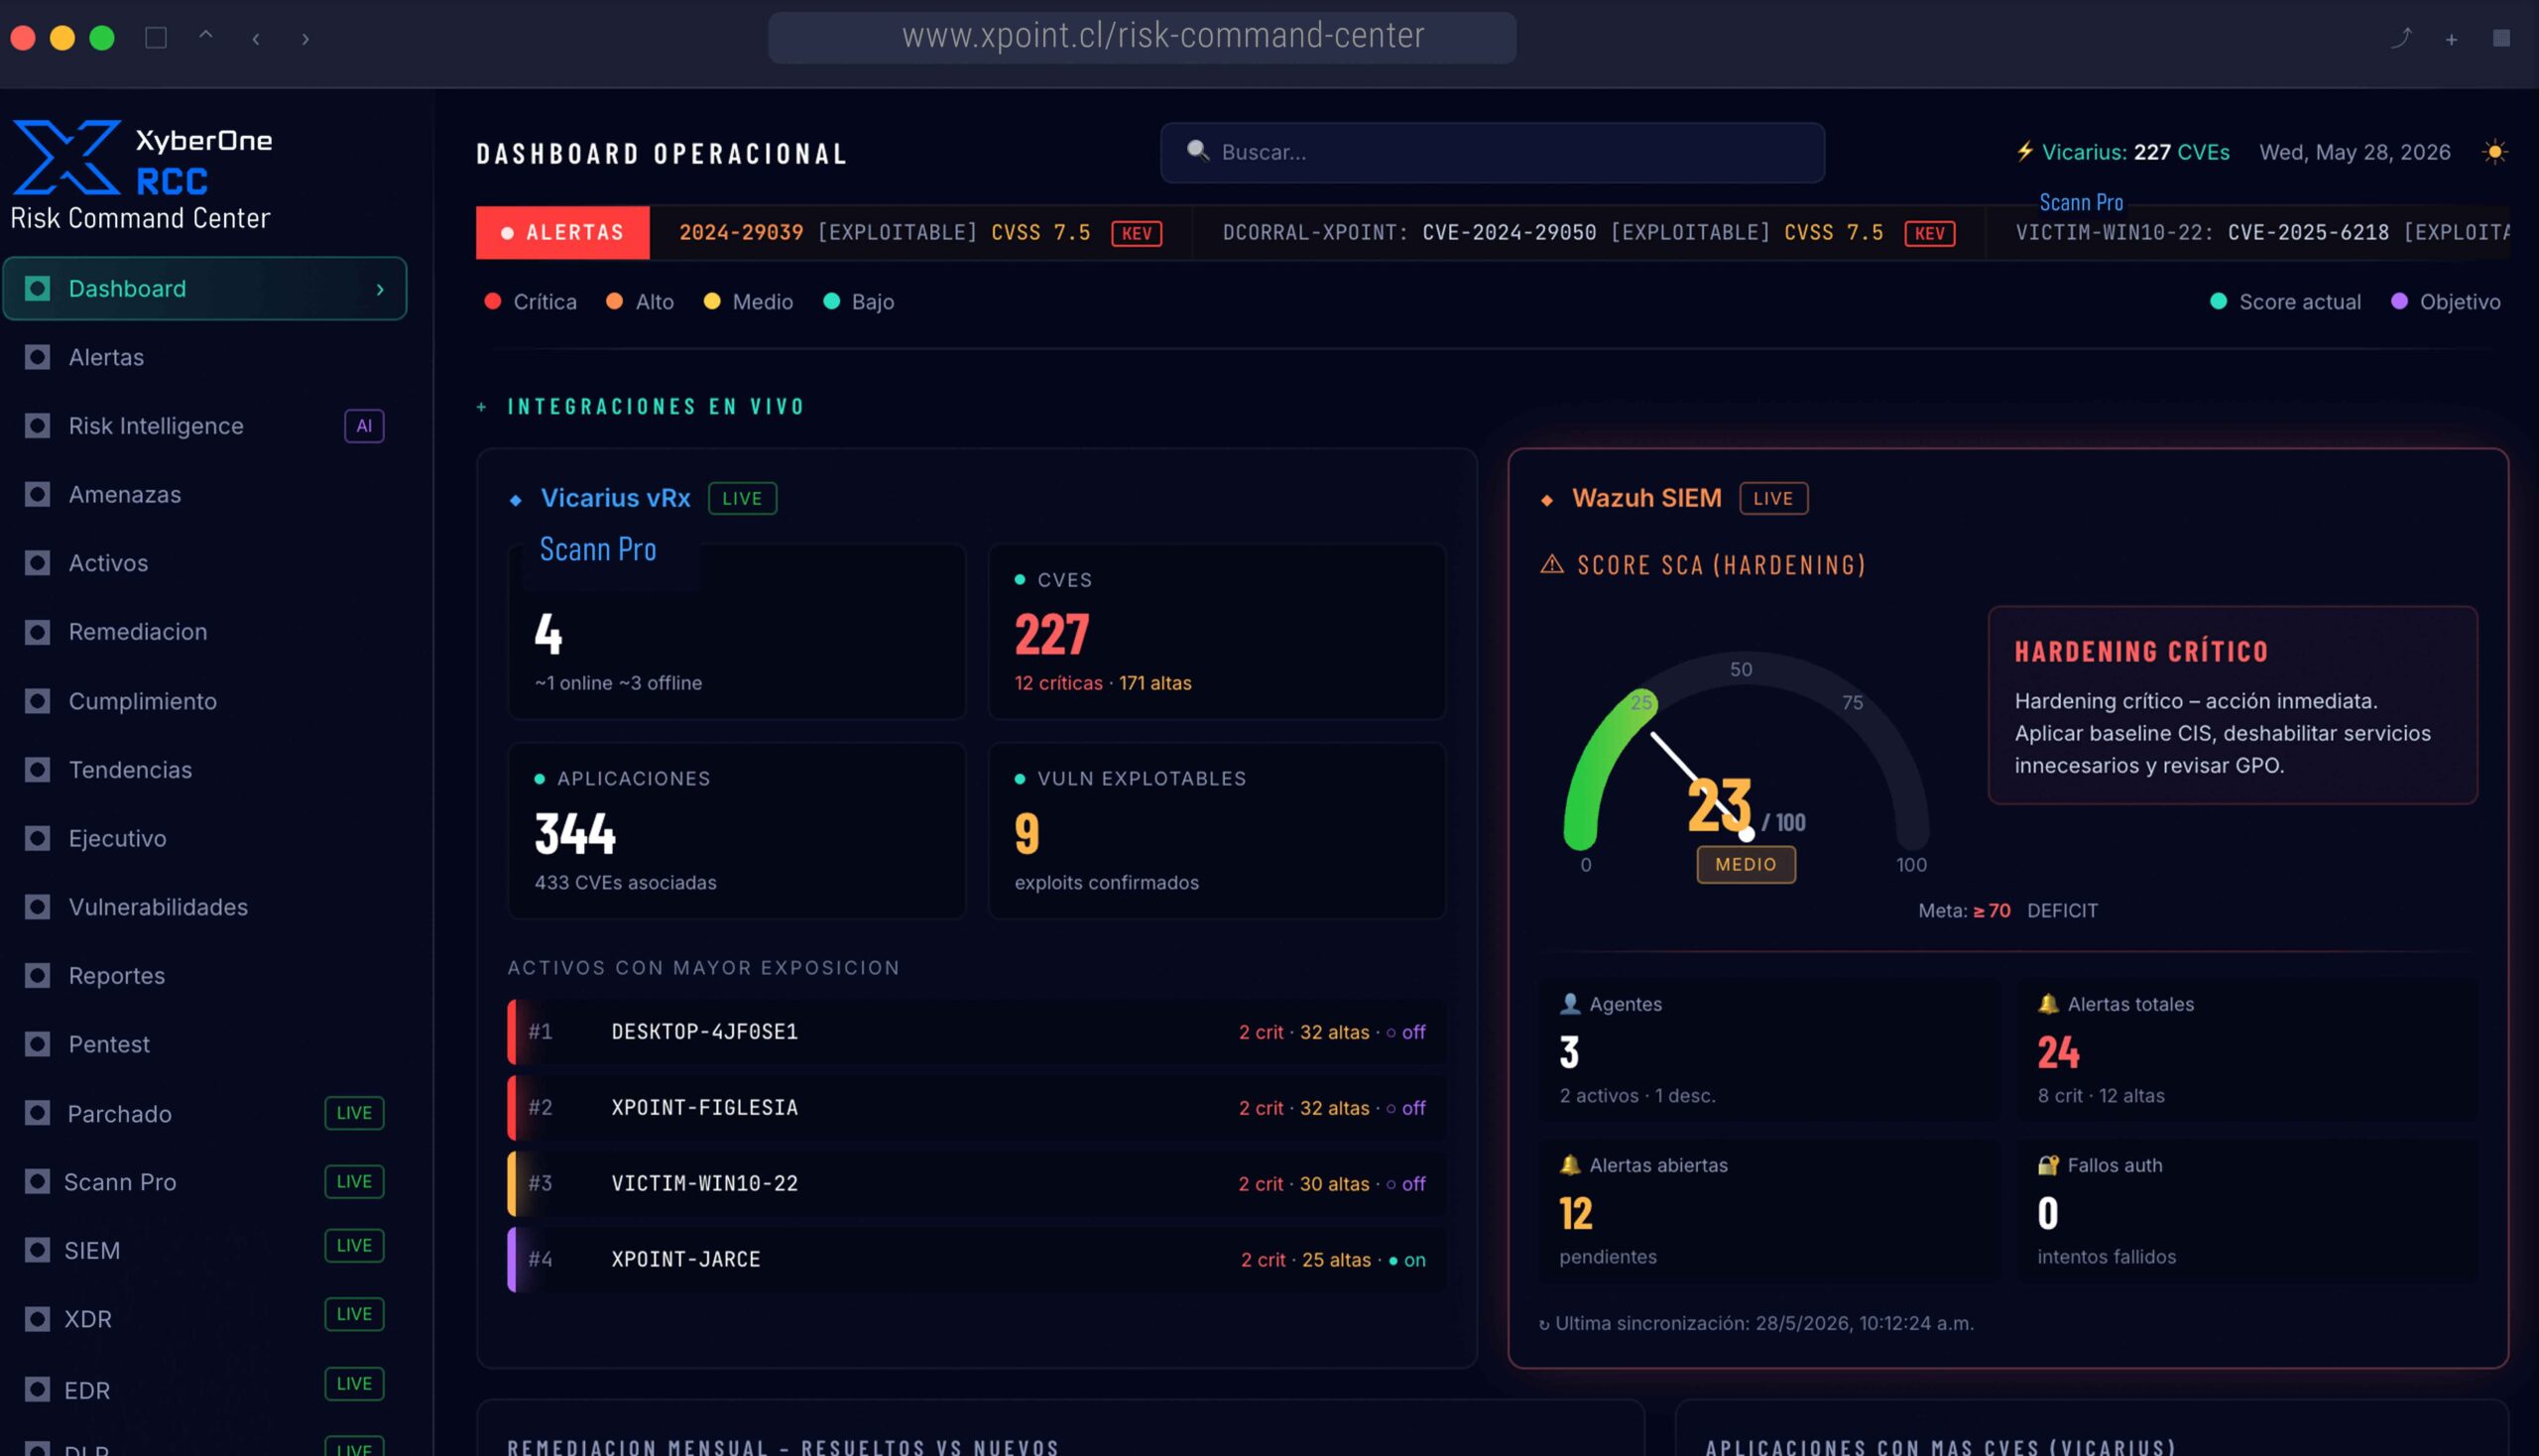Toggle the Objetivo legend
The width and height of the screenshot is (2539, 1456).
tap(2445, 302)
